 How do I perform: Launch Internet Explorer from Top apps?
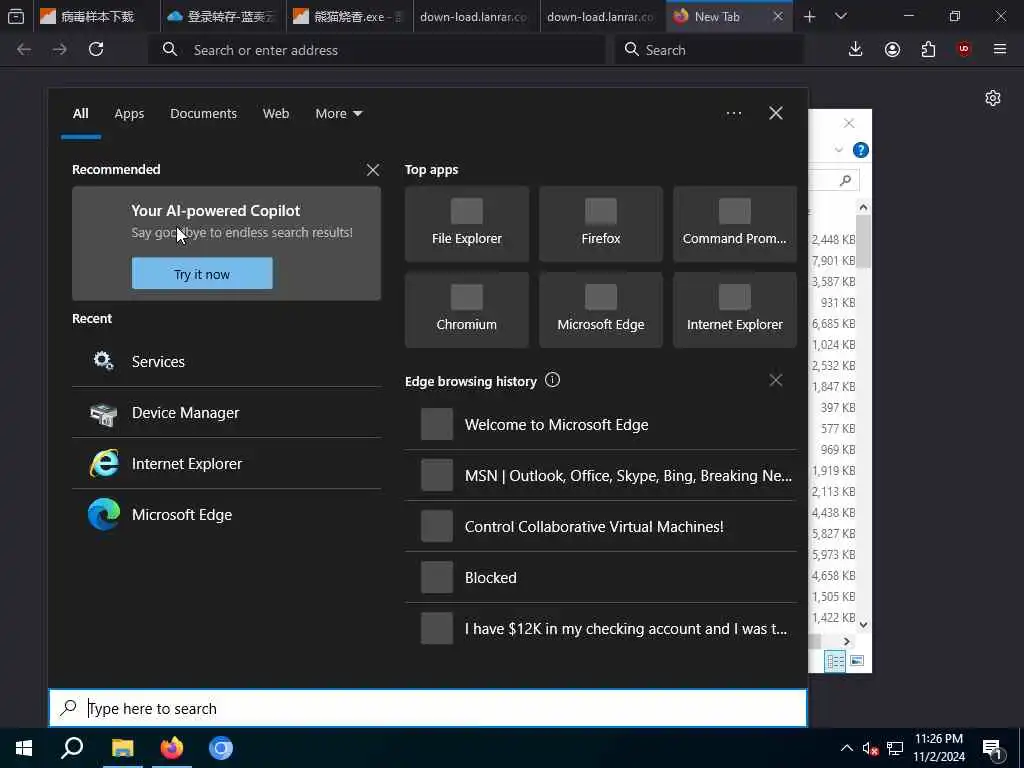click(735, 310)
